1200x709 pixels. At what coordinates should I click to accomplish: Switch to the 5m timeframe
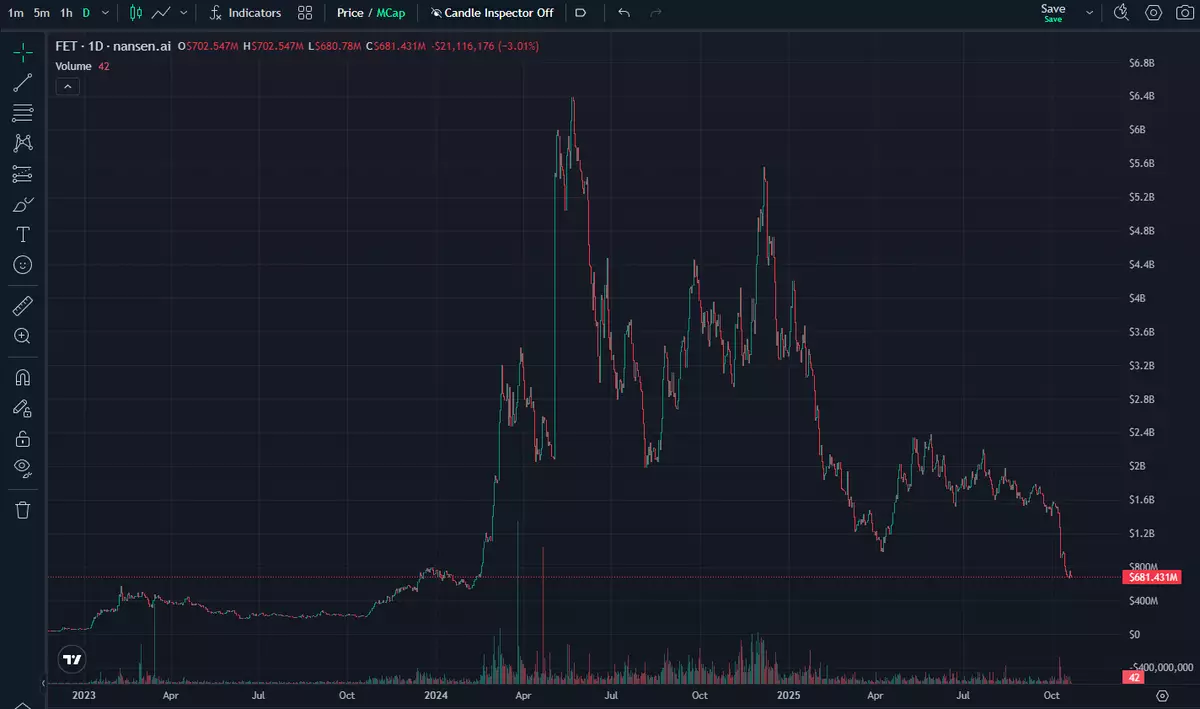click(41, 13)
